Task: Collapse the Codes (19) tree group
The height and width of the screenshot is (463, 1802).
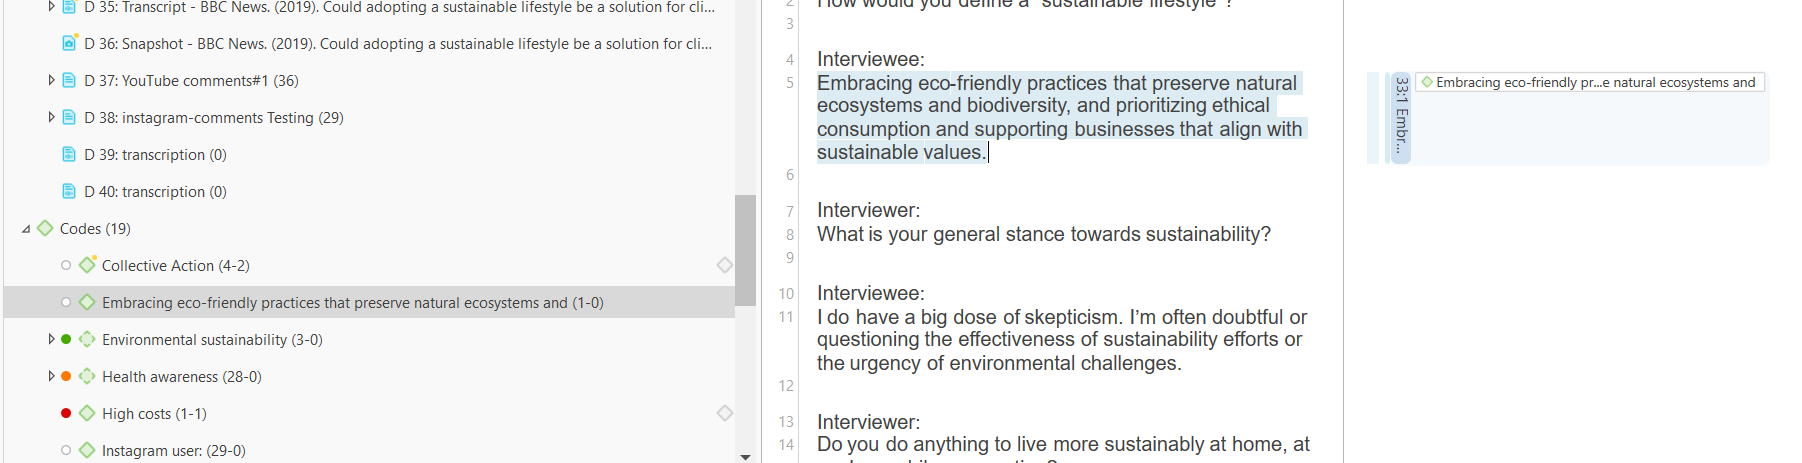Action: point(26,229)
